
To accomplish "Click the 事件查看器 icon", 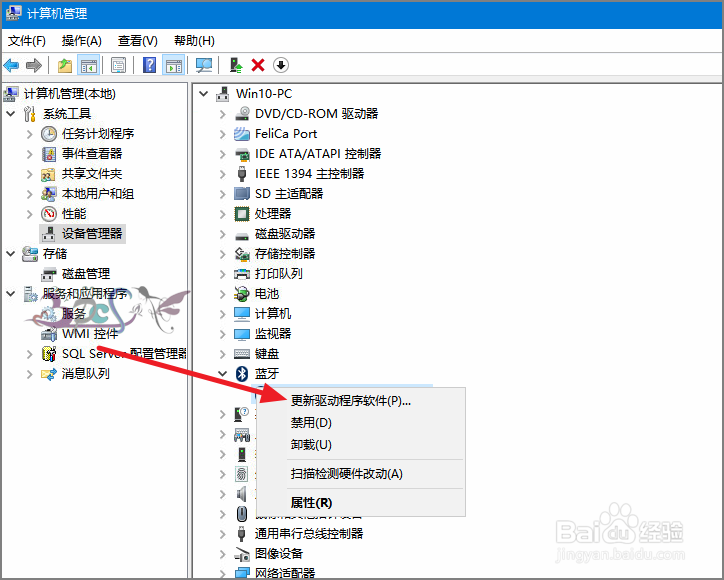I will coord(48,154).
